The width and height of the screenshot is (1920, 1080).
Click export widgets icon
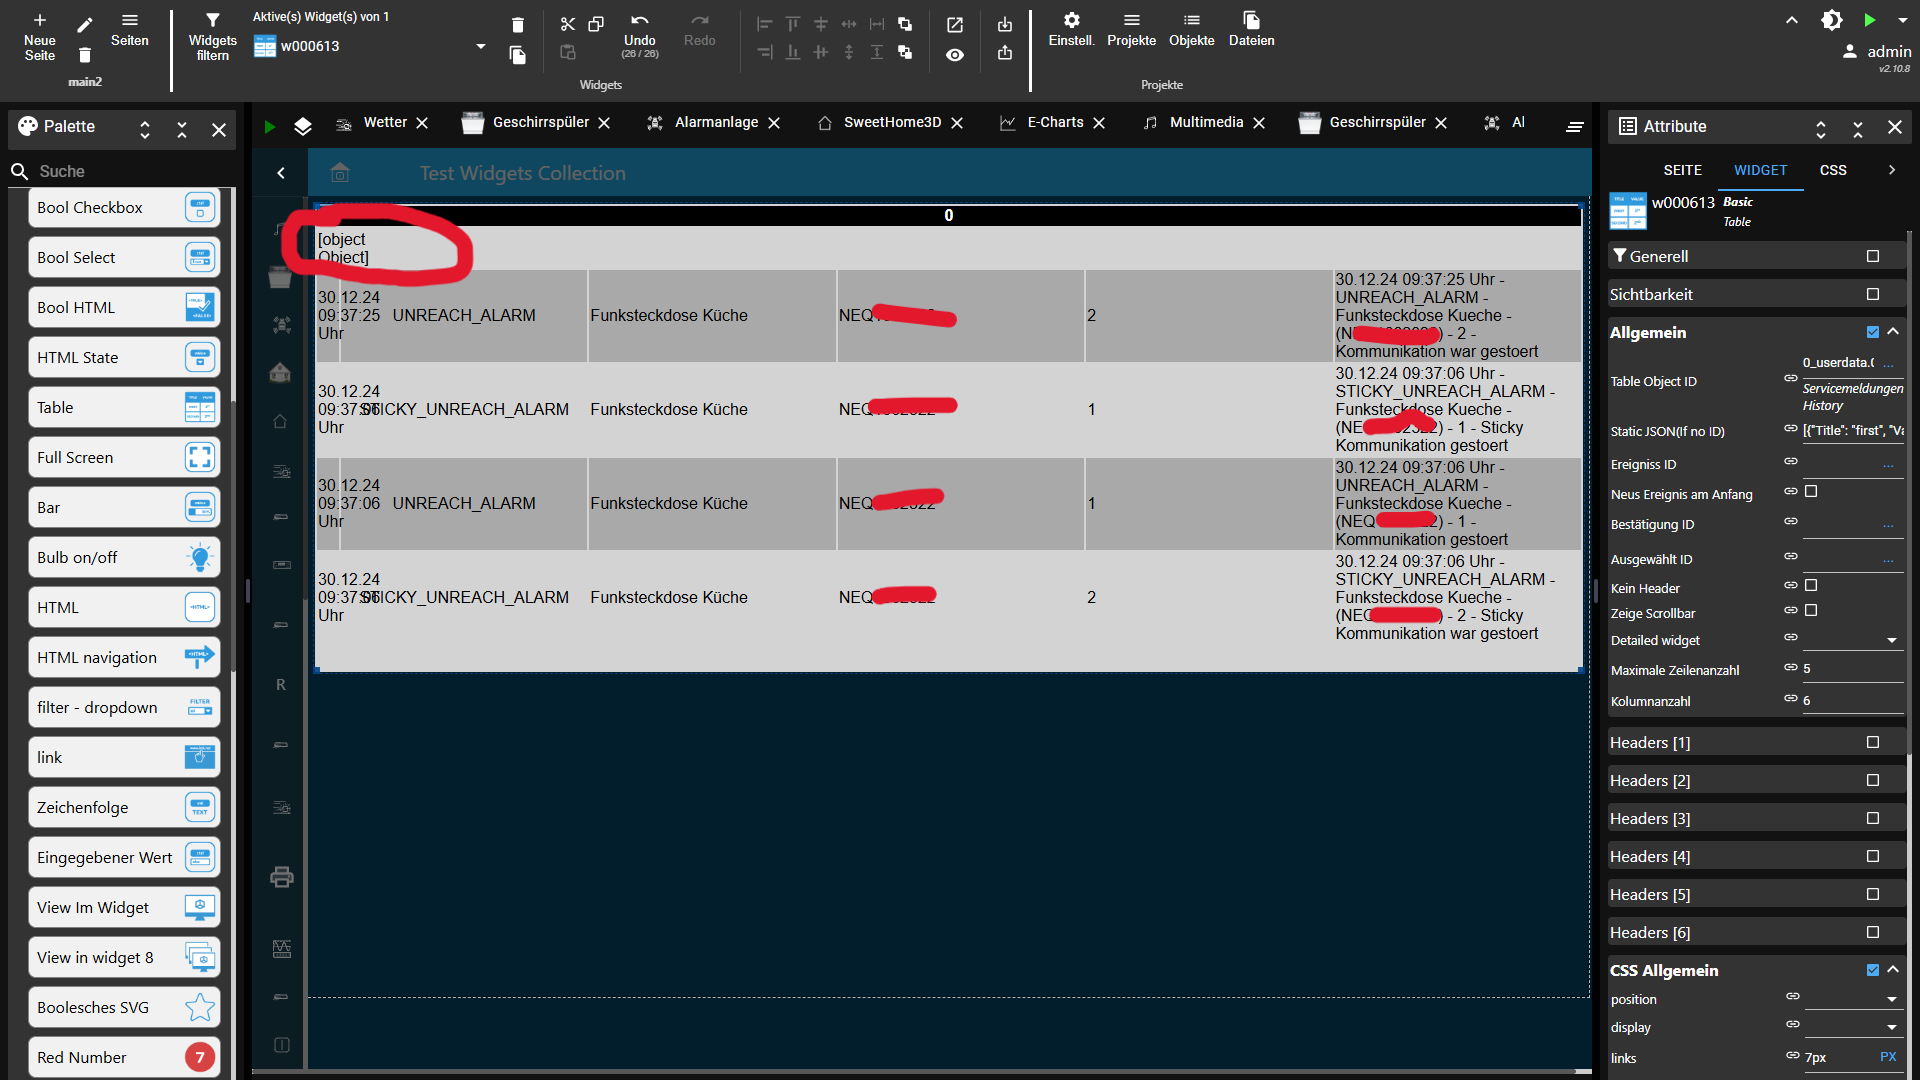click(1005, 53)
